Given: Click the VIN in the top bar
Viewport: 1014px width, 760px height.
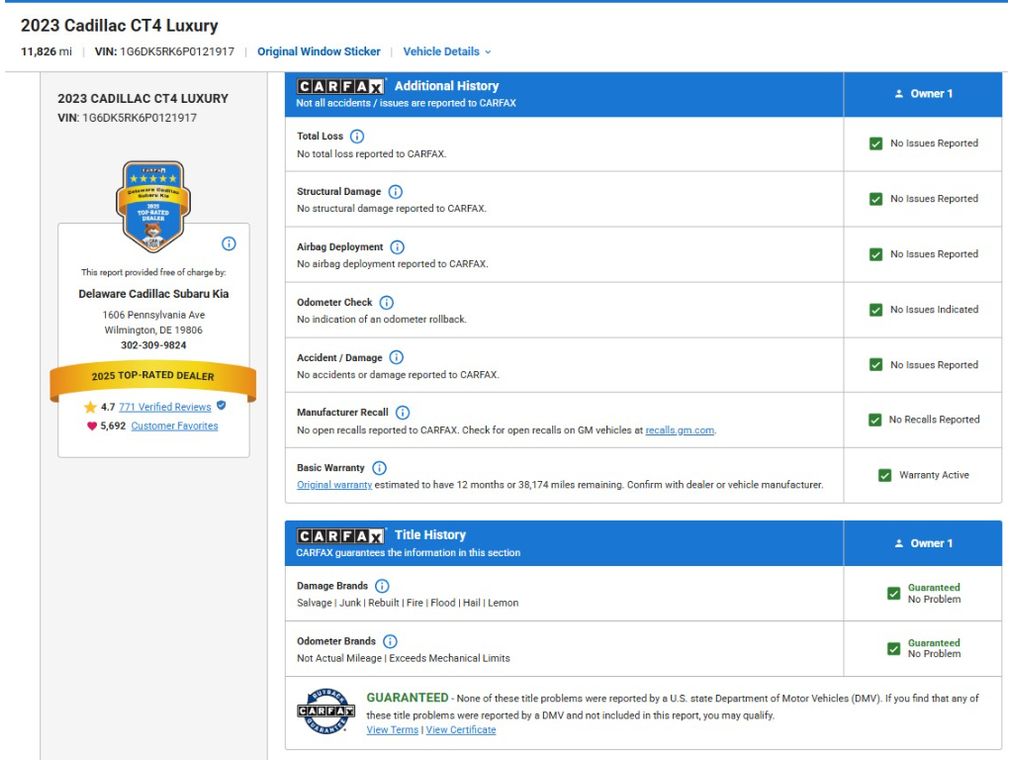Looking at the screenshot, I should click(164, 52).
